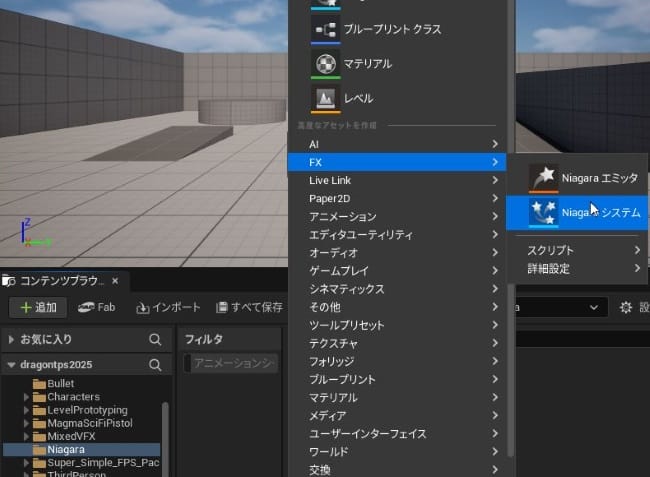This screenshot has height=477, width=650.
Task: Expand the Super_Simple_FPS_Pac folder
Action: click(27, 463)
